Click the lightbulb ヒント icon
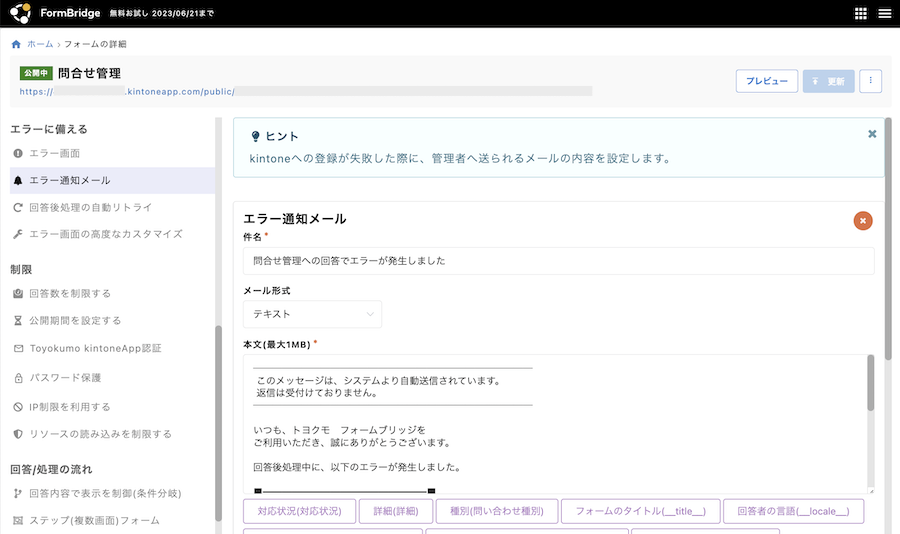The height and width of the screenshot is (534, 900). (255, 136)
